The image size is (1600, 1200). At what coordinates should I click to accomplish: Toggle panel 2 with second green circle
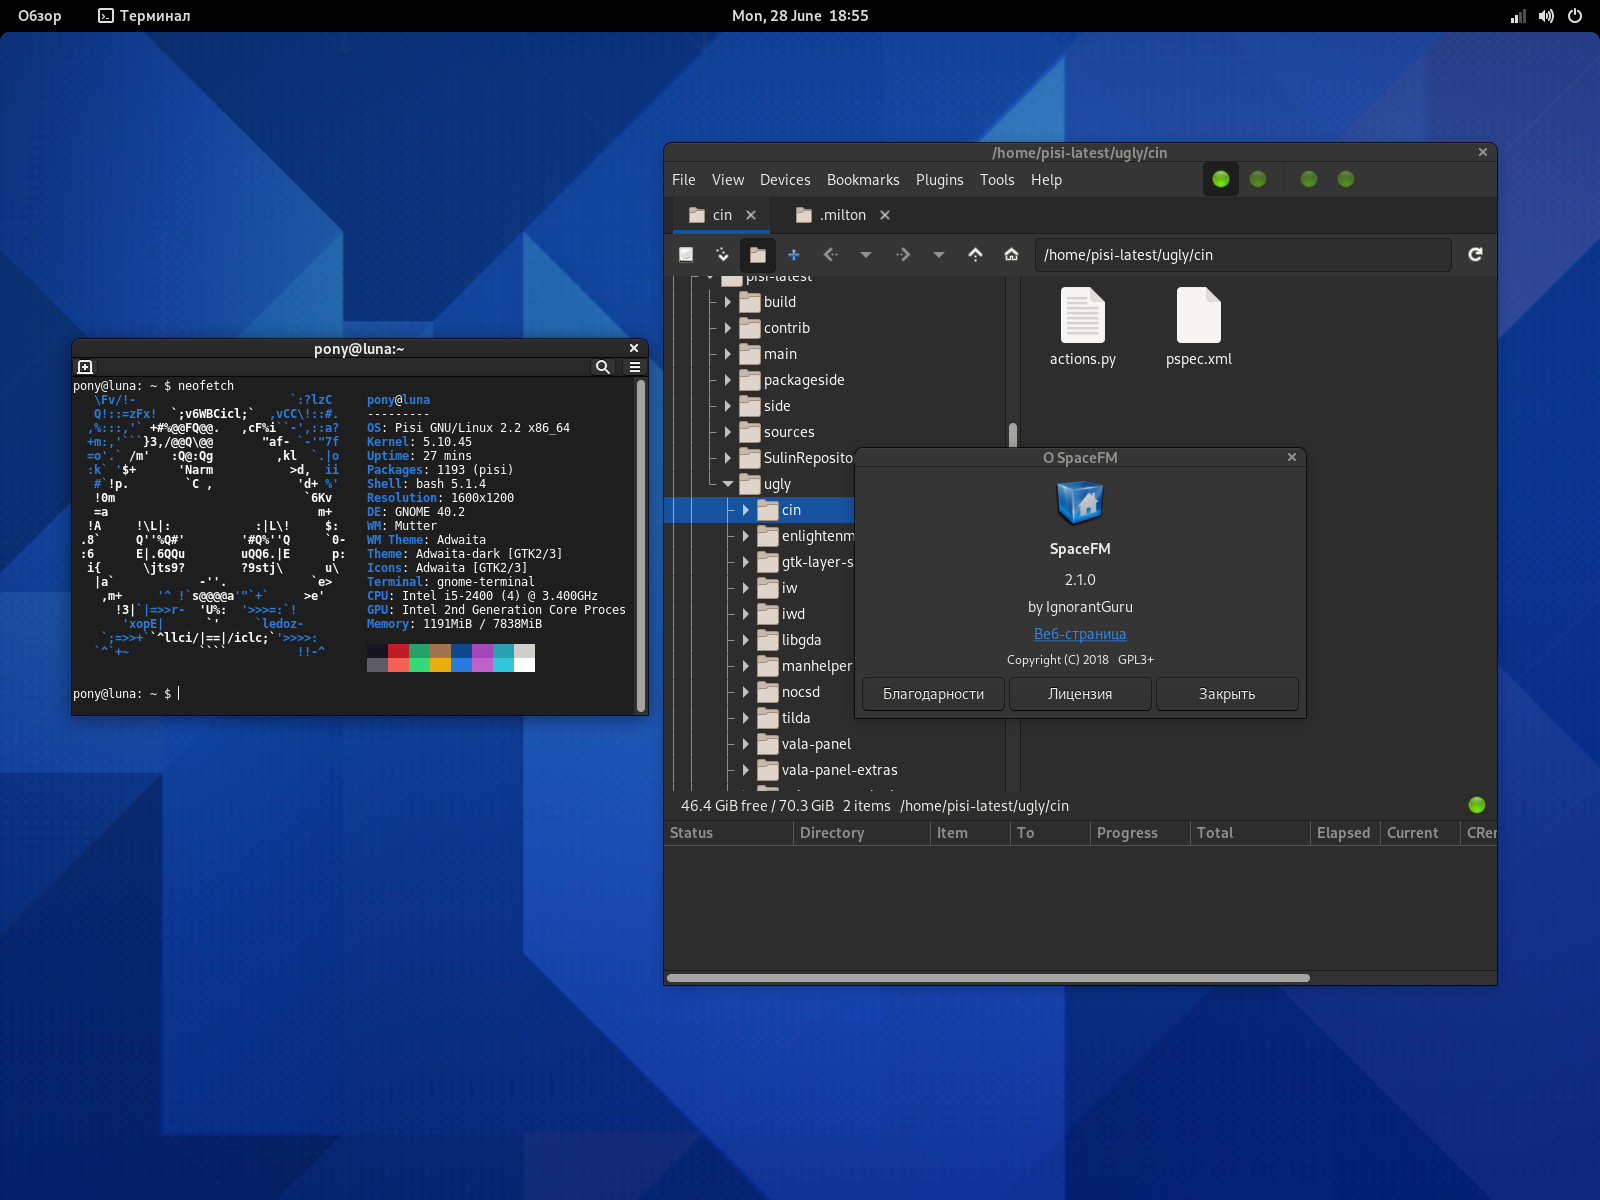pyautogui.click(x=1258, y=179)
